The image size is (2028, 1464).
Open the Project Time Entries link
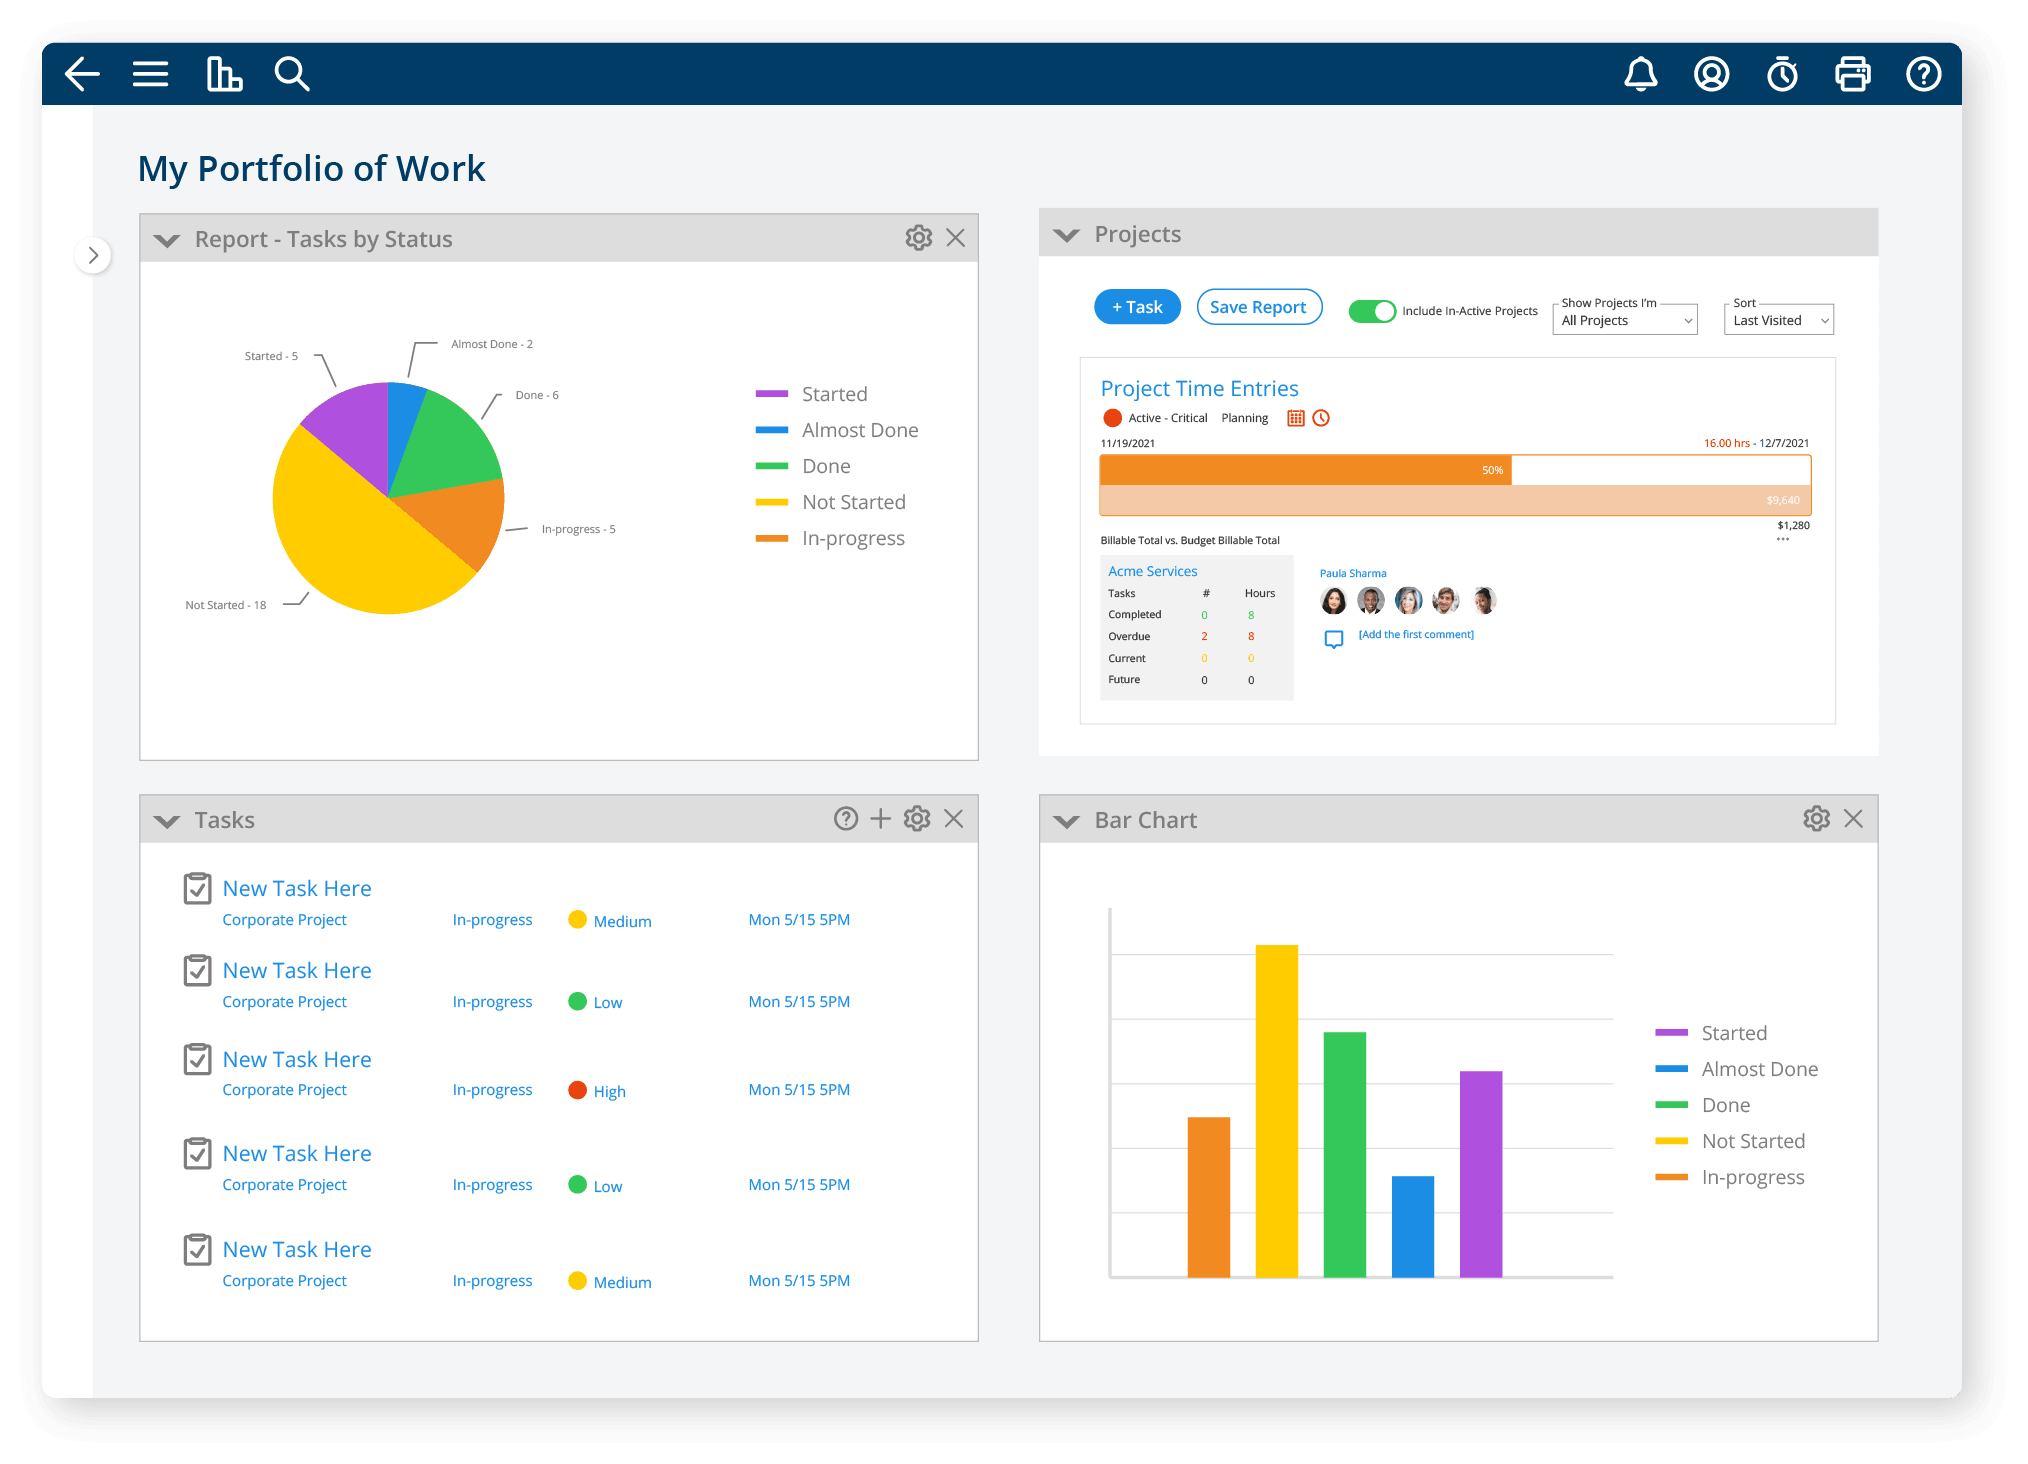click(1199, 388)
